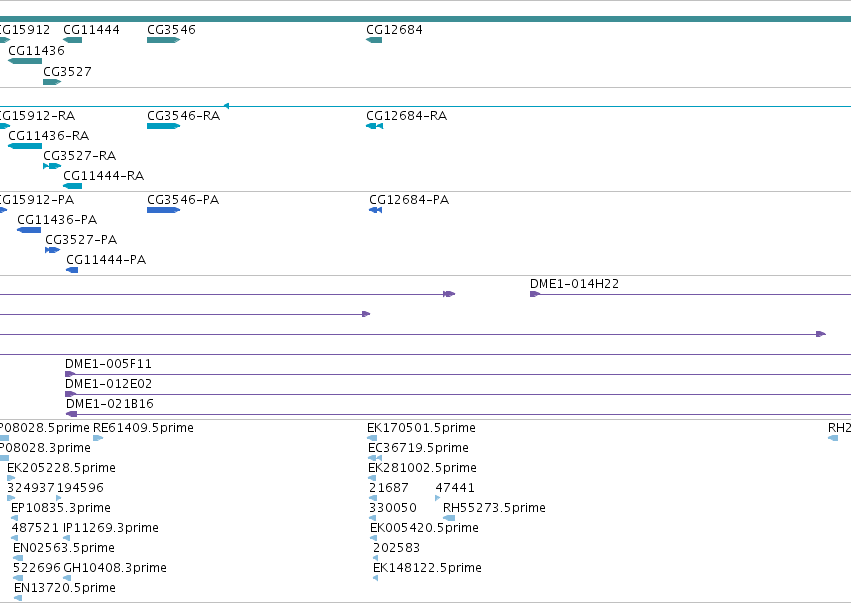Open the DME1-021B16 clone label
This screenshot has height=603, width=851.
tap(110, 404)
